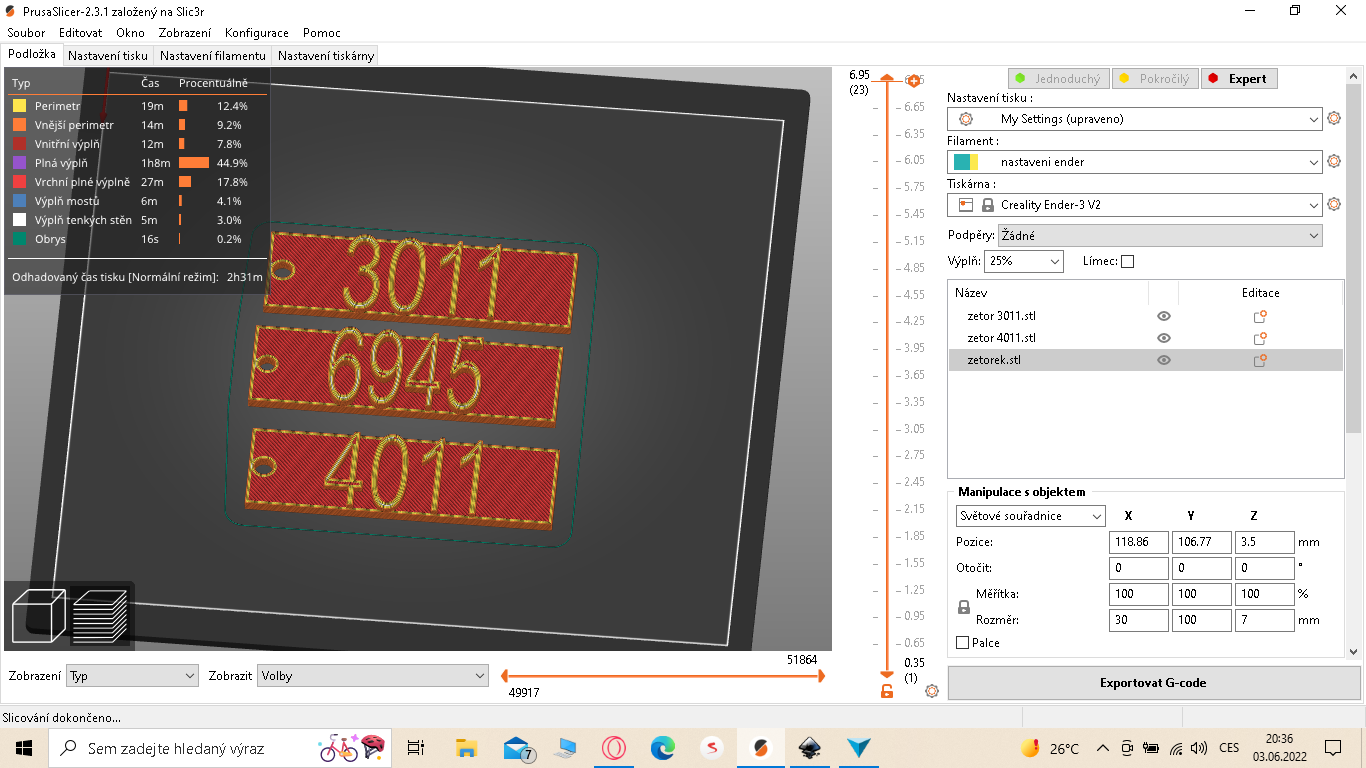Viewport: 1366px width, 768px height.
Task: Launch Microsoft Edge from the taskbar
Action: coord(663,747)
